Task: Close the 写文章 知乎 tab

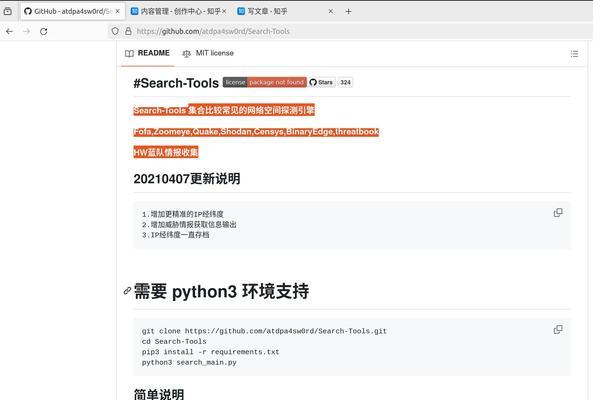Action: [331, 11]
